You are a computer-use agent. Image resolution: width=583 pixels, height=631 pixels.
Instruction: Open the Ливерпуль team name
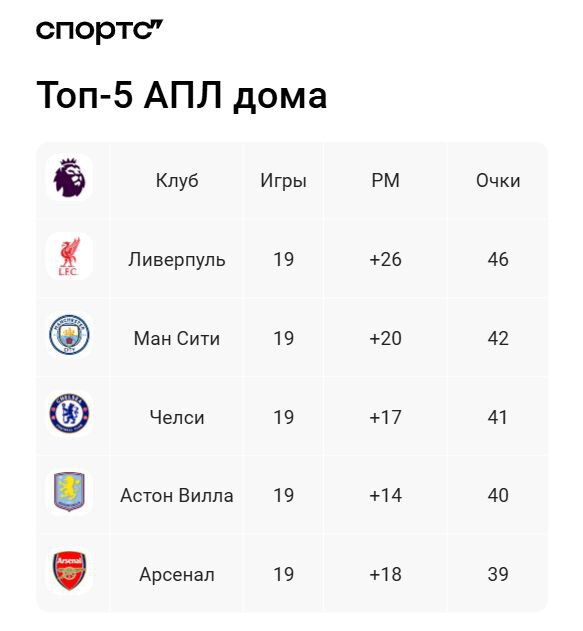(177, 260)
